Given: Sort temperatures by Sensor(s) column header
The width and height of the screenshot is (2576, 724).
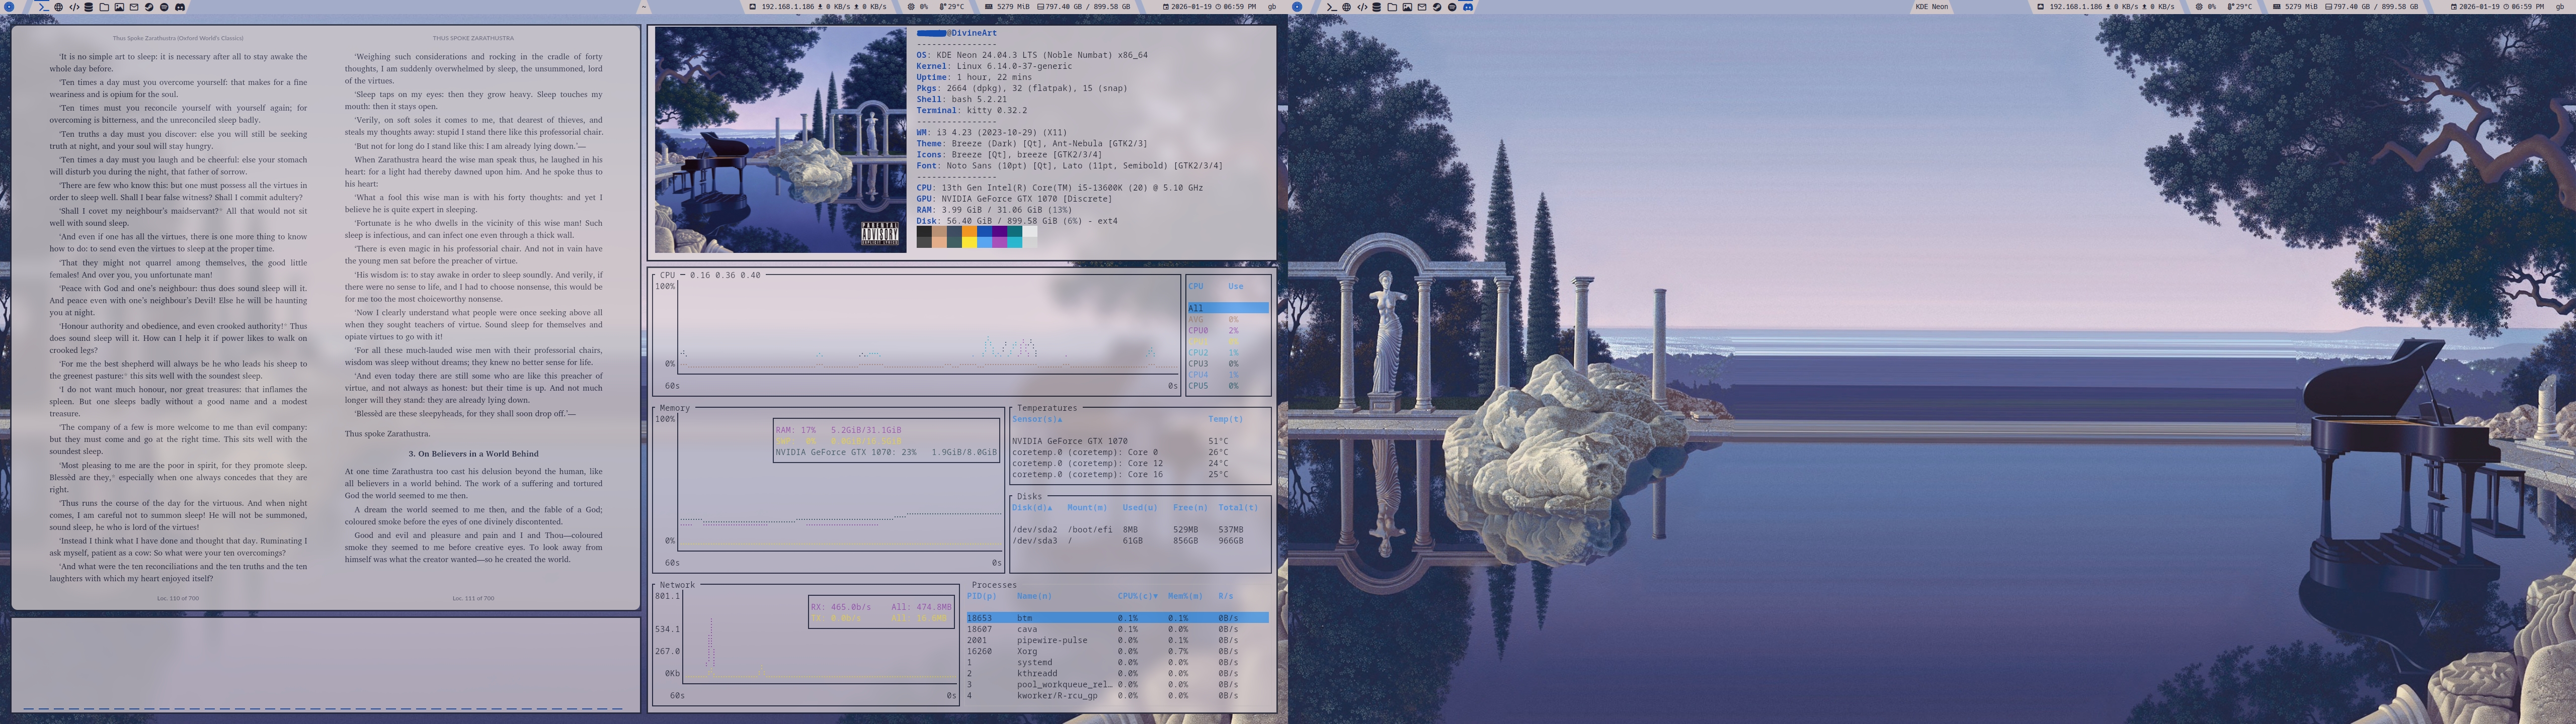Looking at the screenshot, I should pos(1036,420).
